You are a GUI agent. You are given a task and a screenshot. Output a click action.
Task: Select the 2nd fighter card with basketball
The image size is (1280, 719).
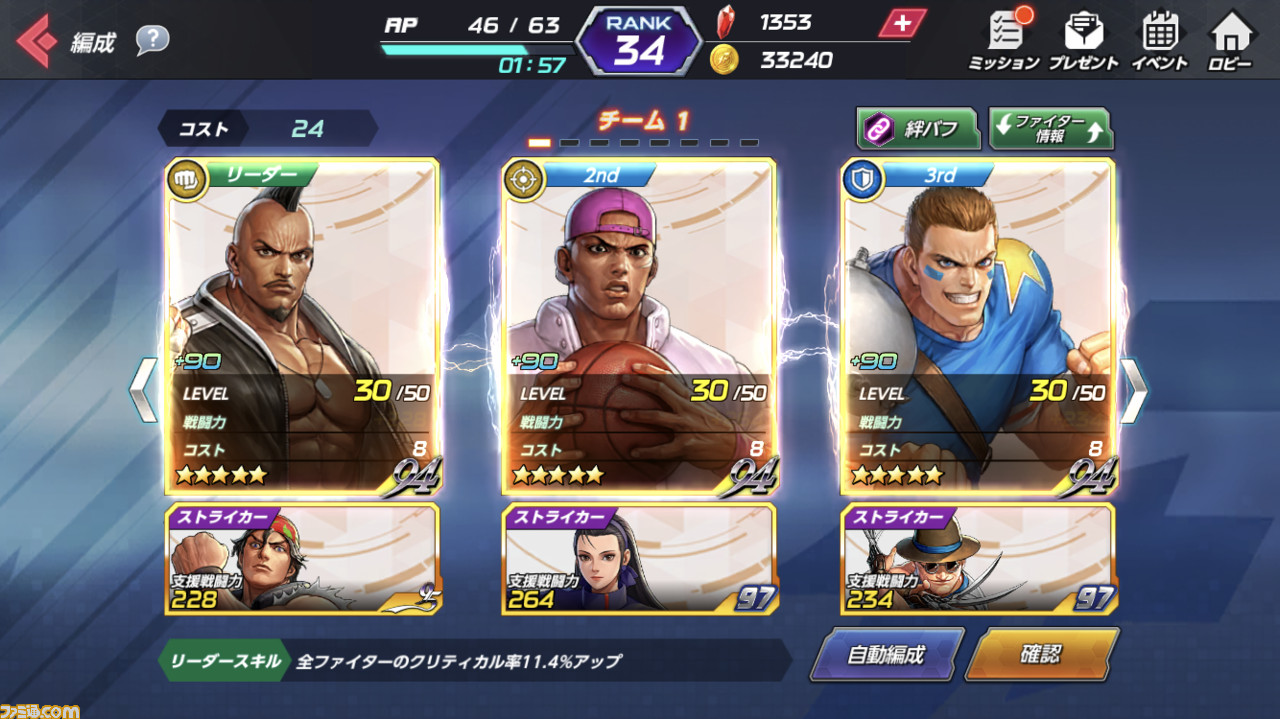[x=639, y=327]
